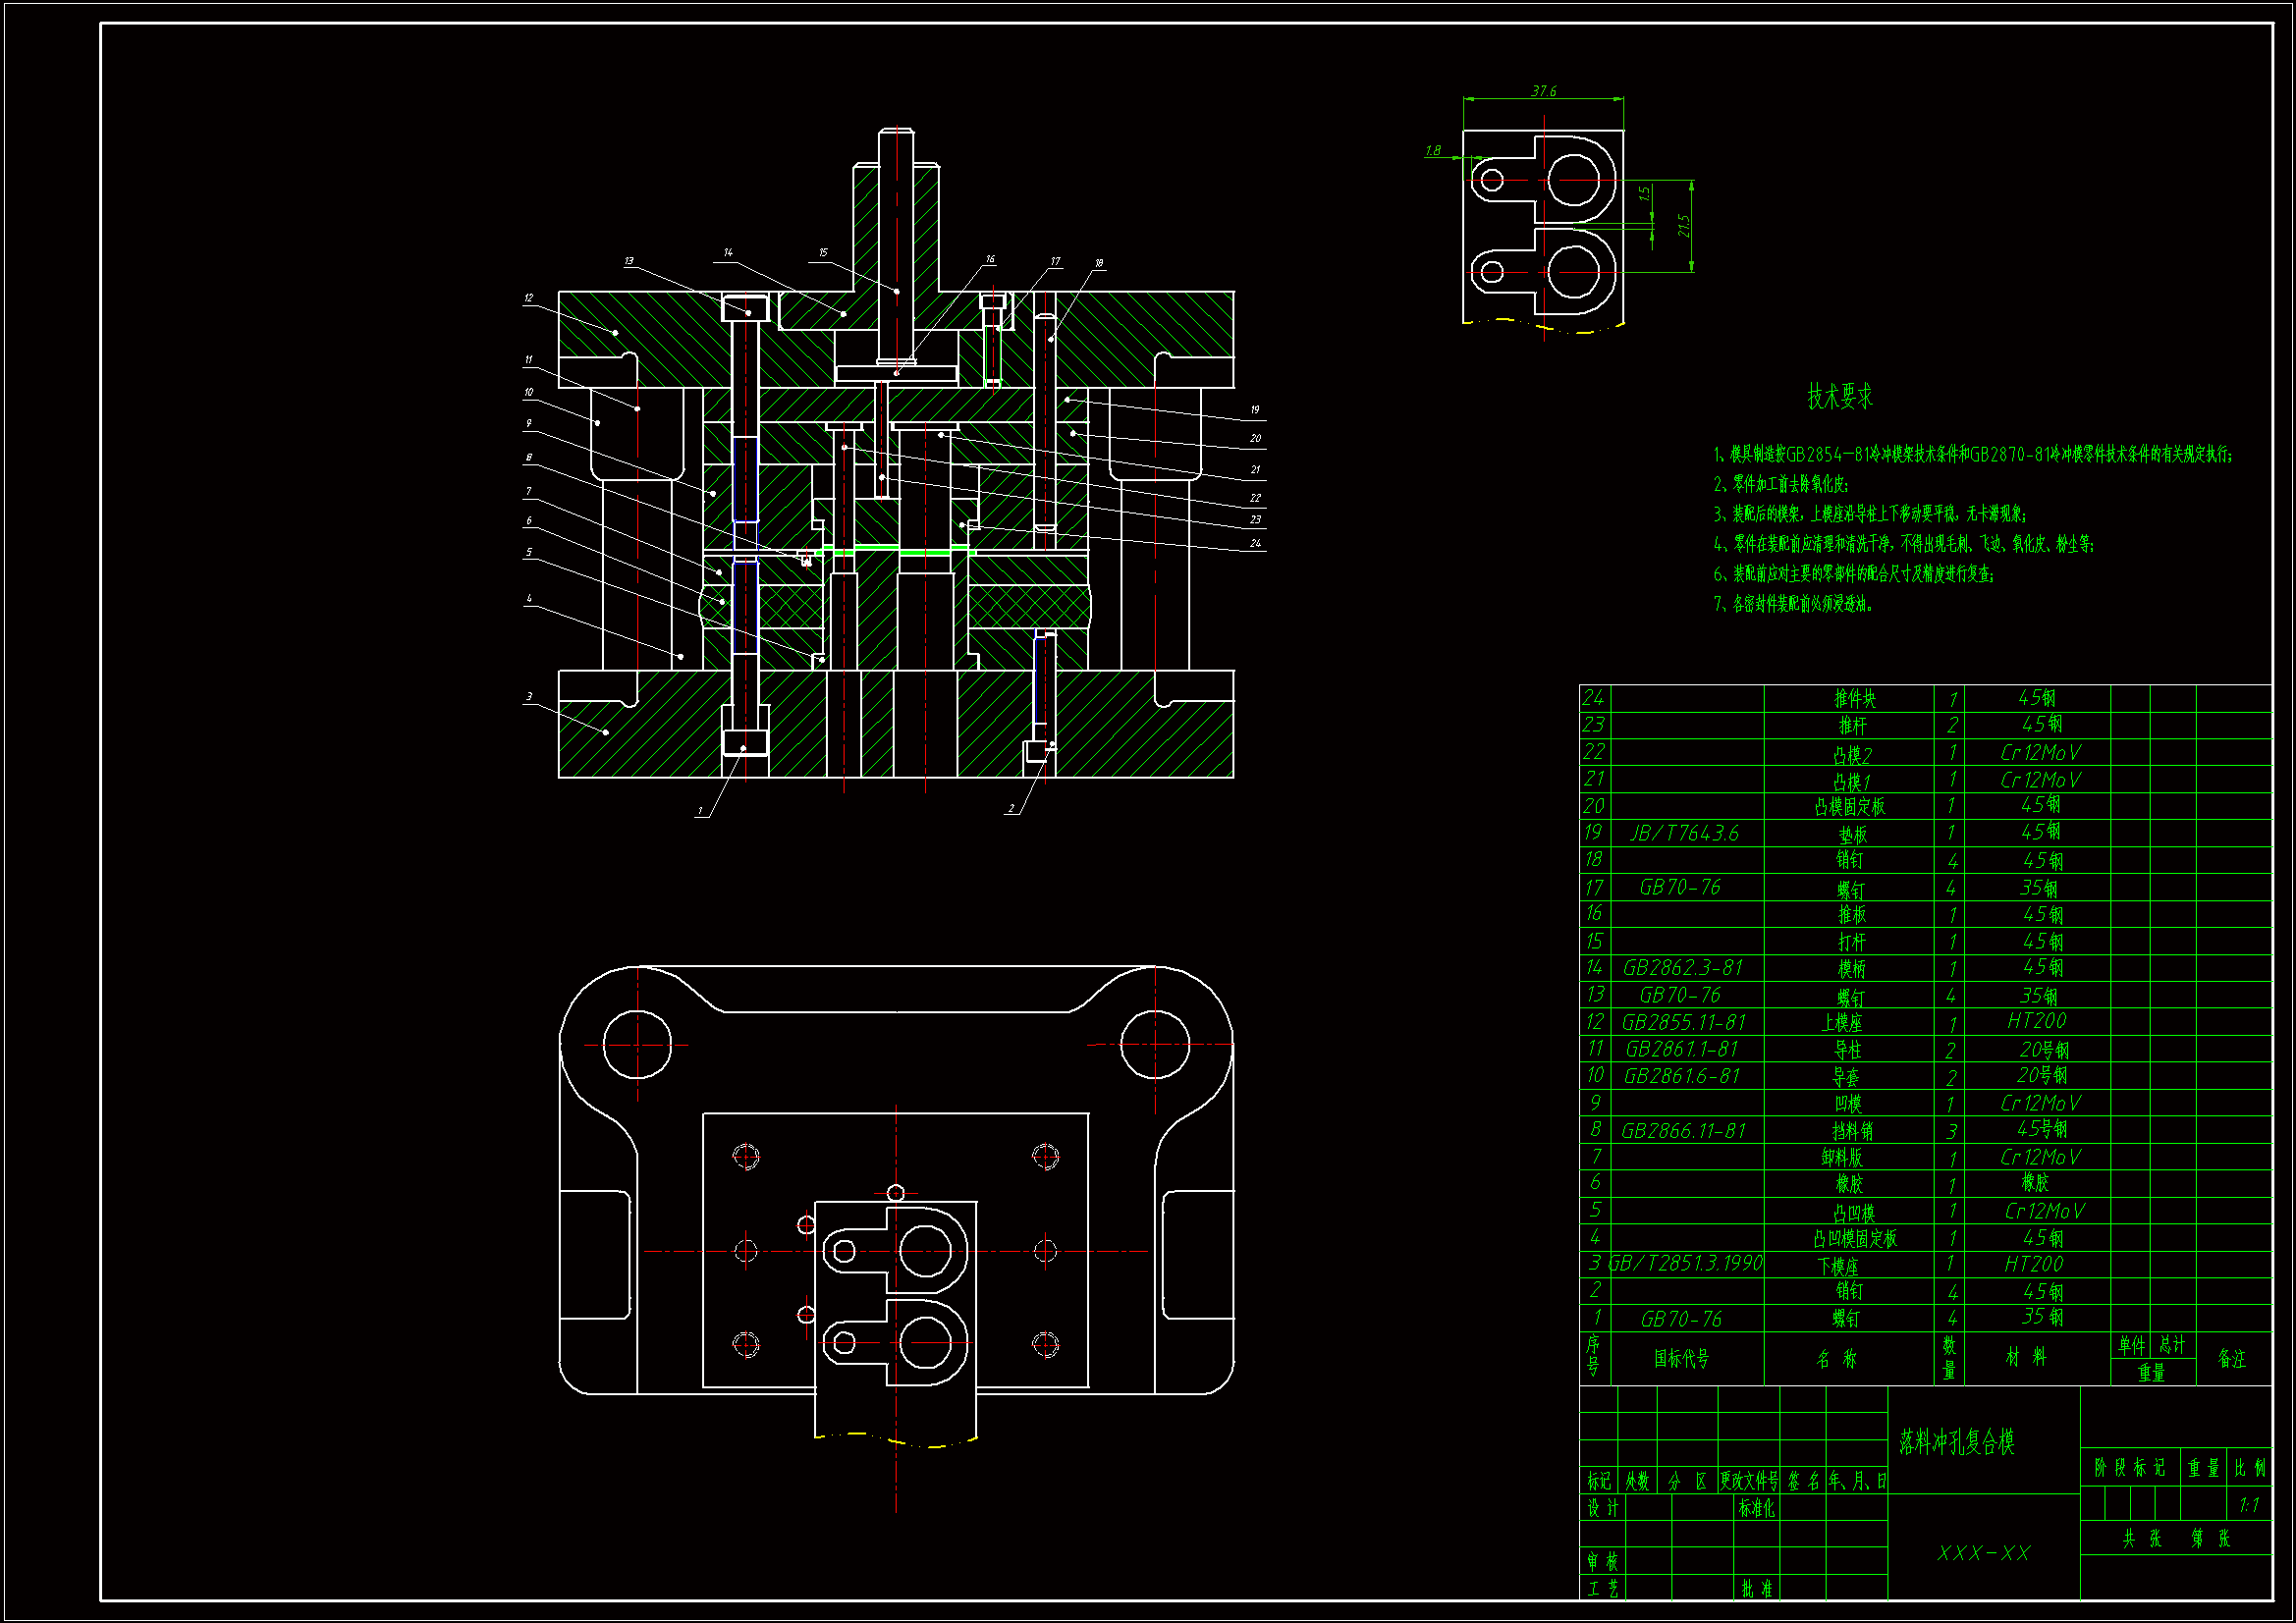The image size is (2296, 1623).
Task: Select the 国标代号 column header
Action: point(1681,1358)
